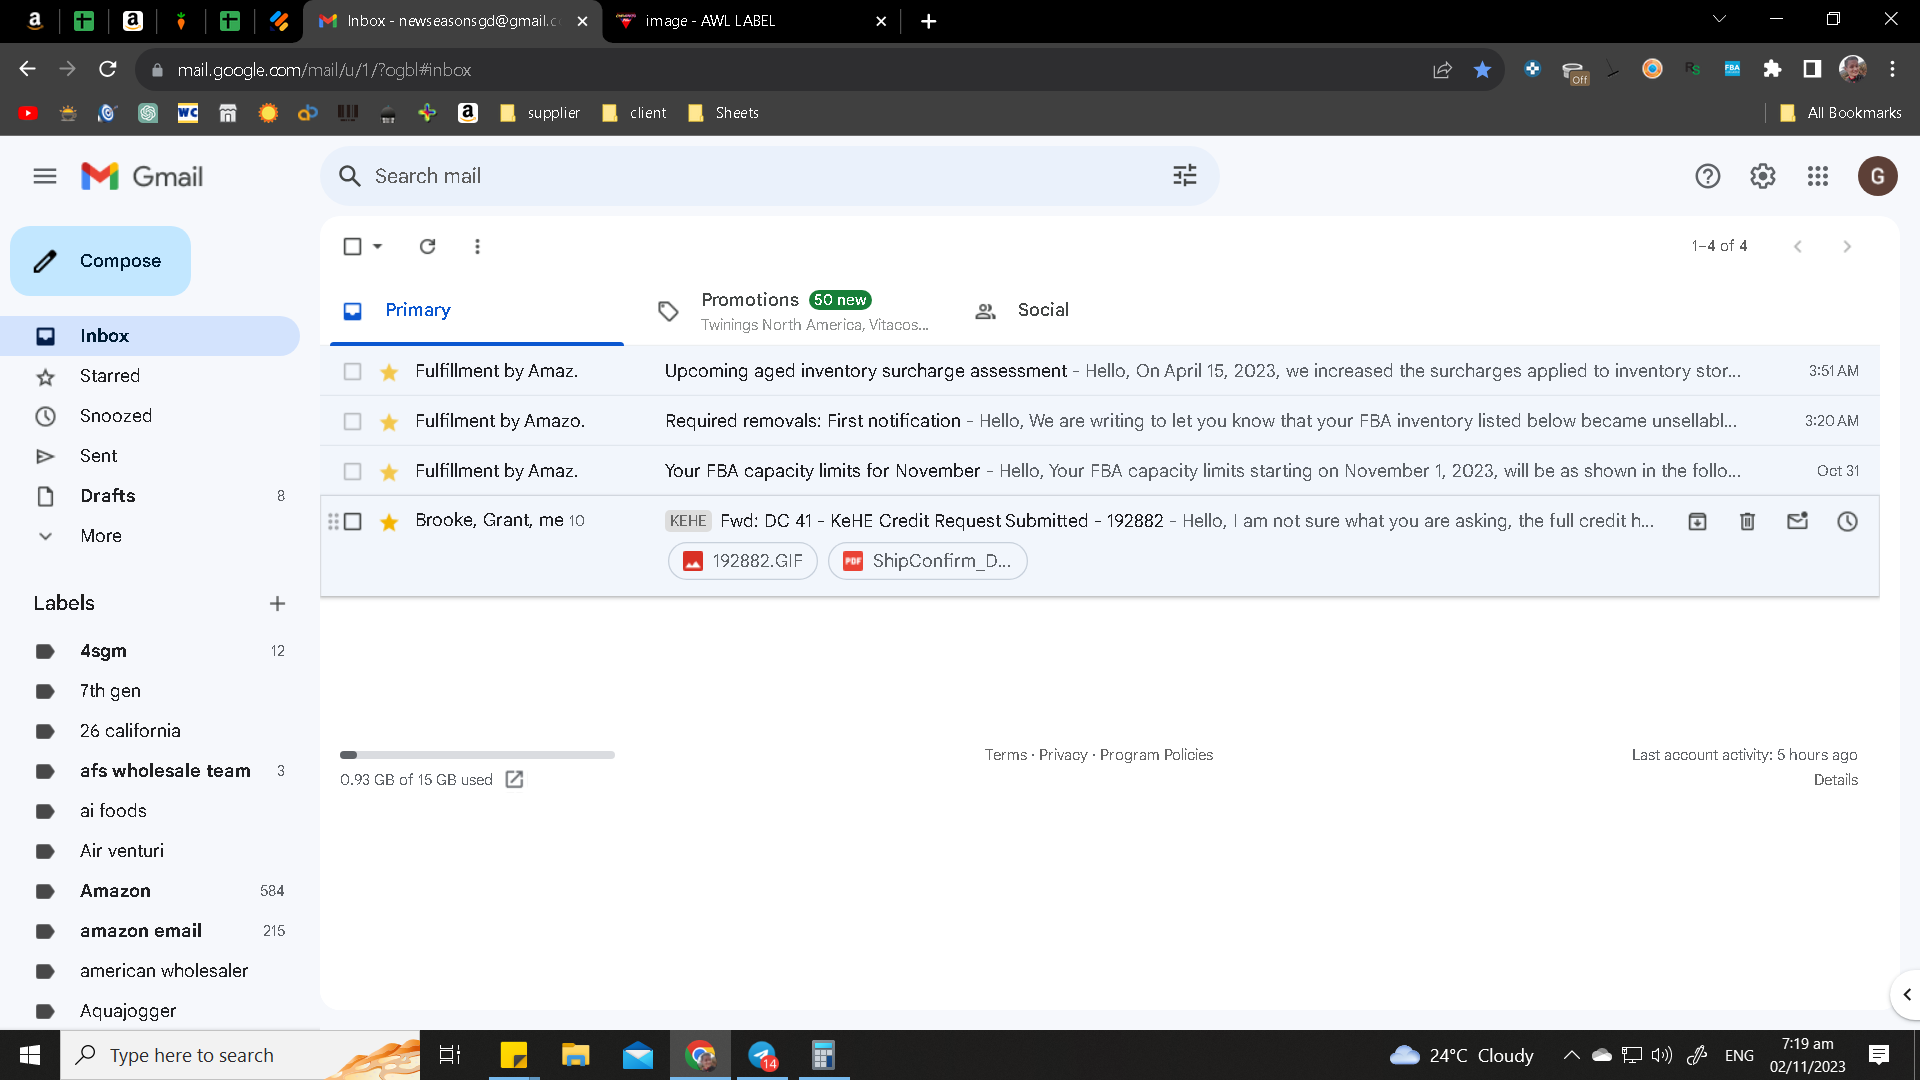Click the storage usage progress bar
The height and width of the screenshot is (1080, 1920).
(477, 755)
